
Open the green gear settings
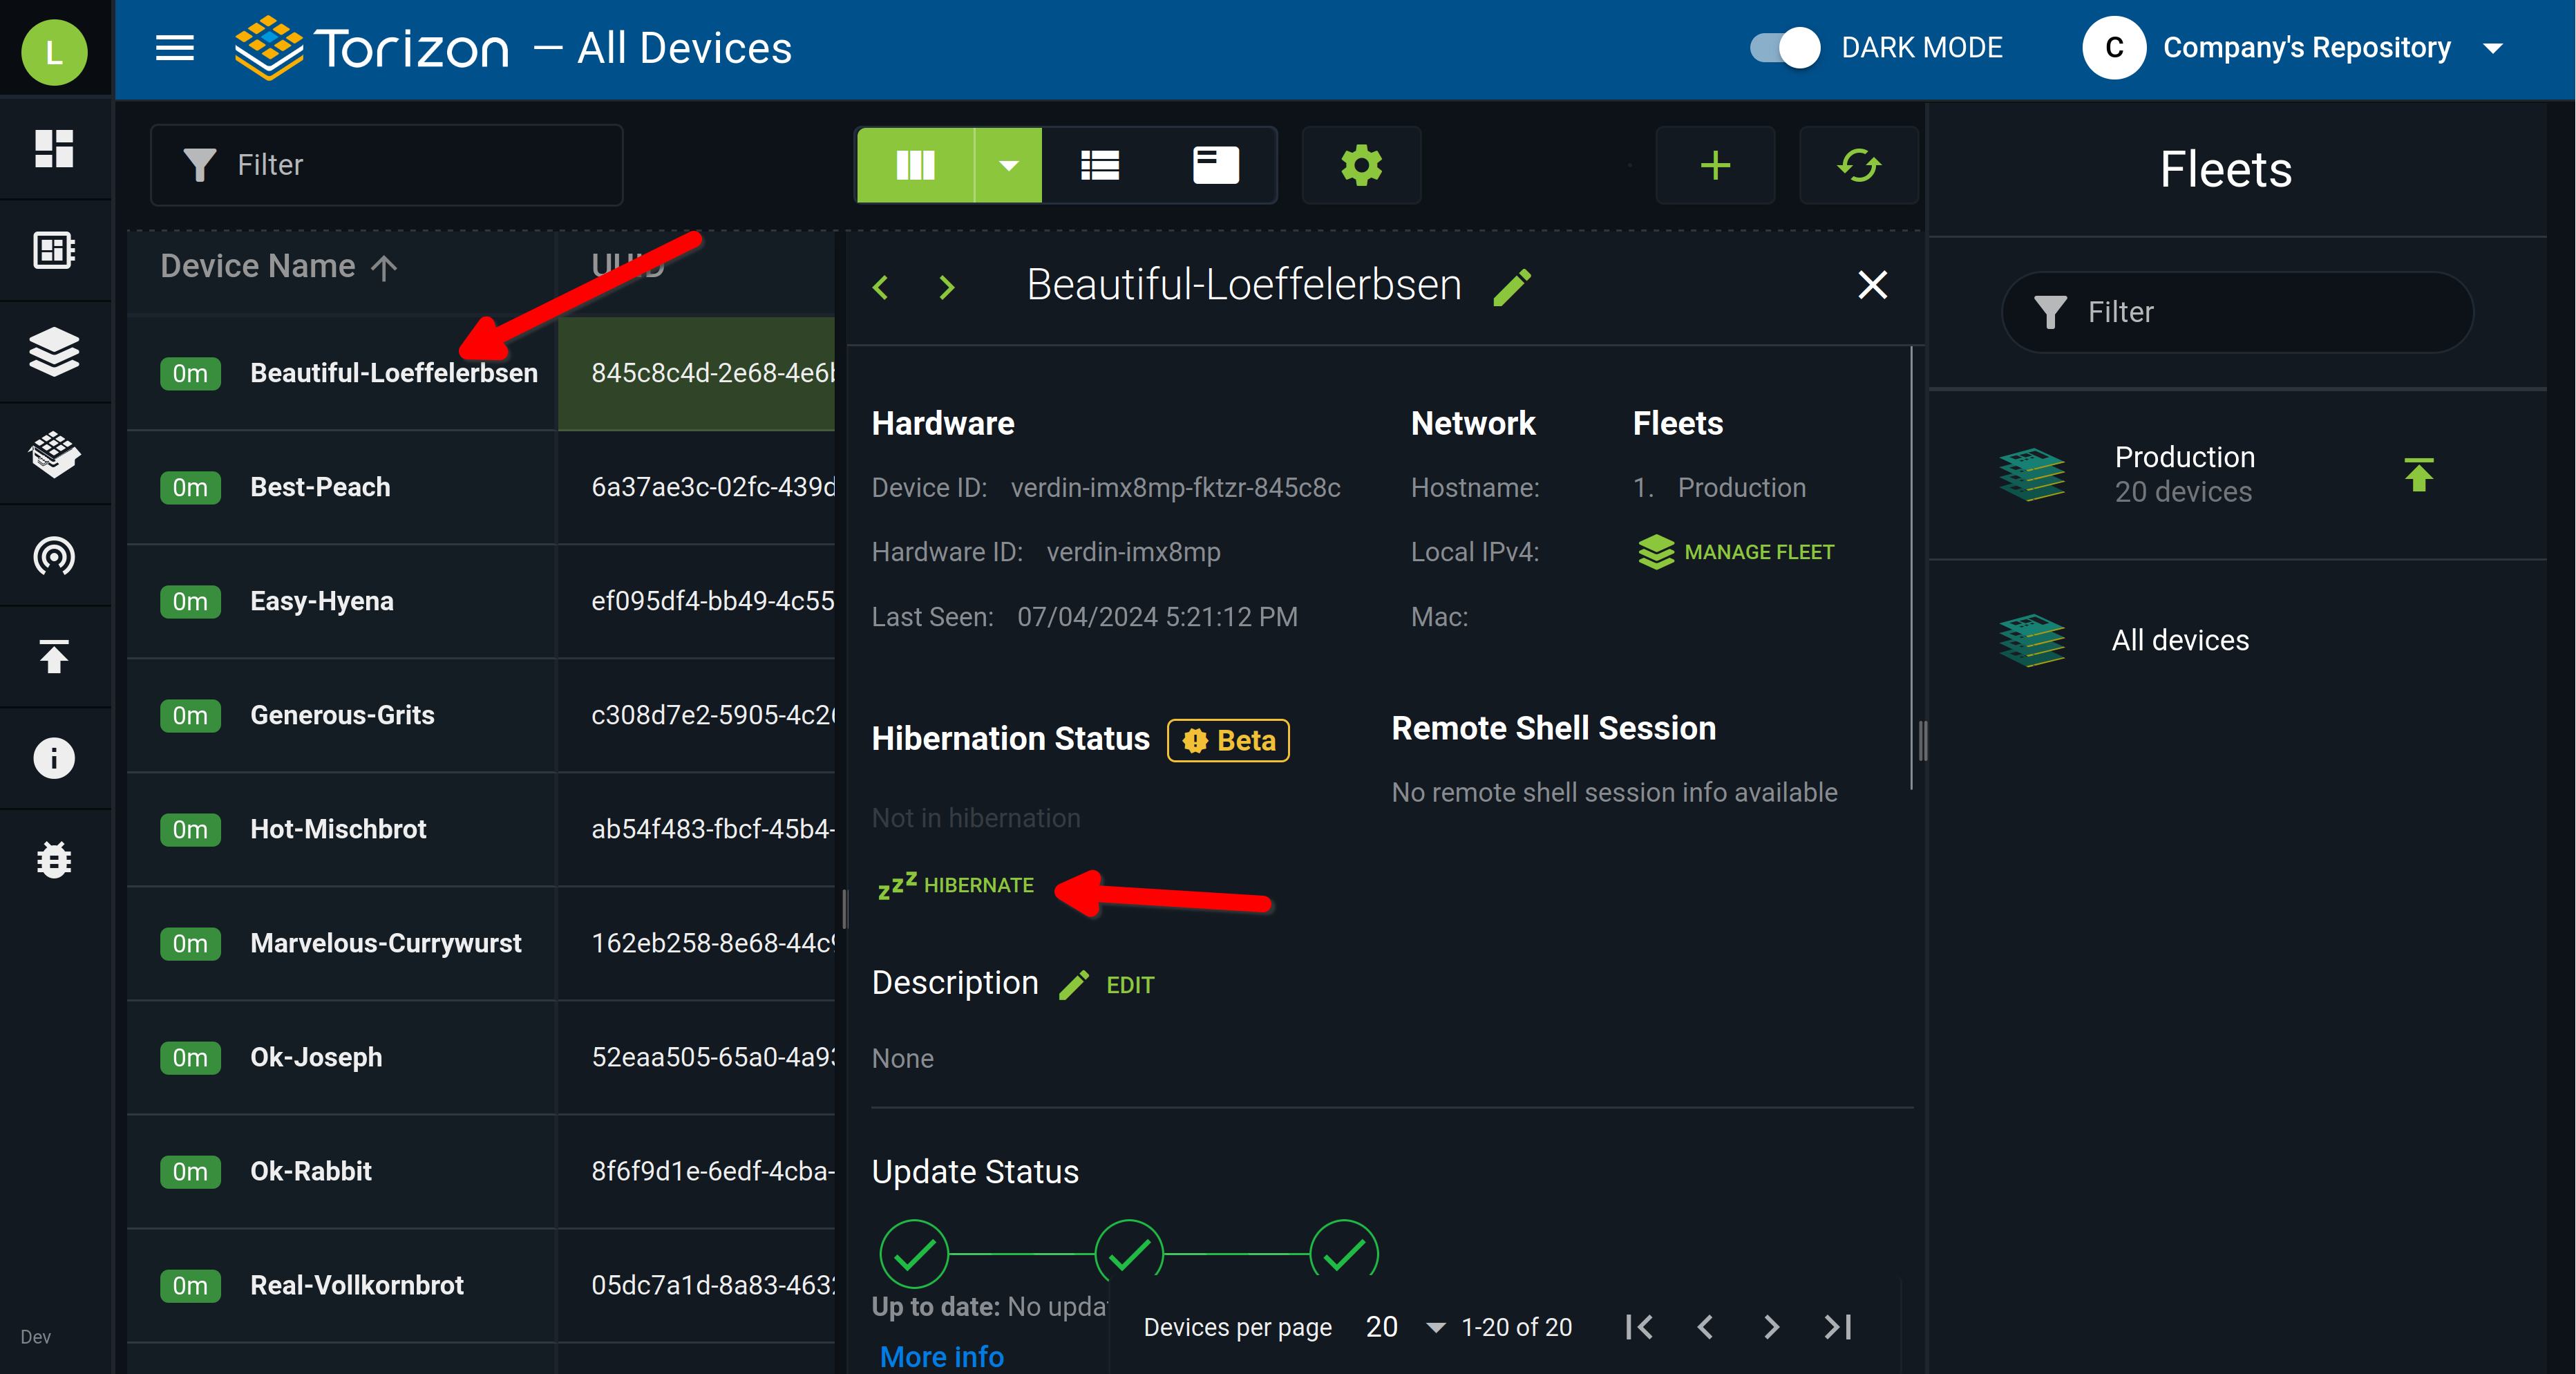point(1361,165)
